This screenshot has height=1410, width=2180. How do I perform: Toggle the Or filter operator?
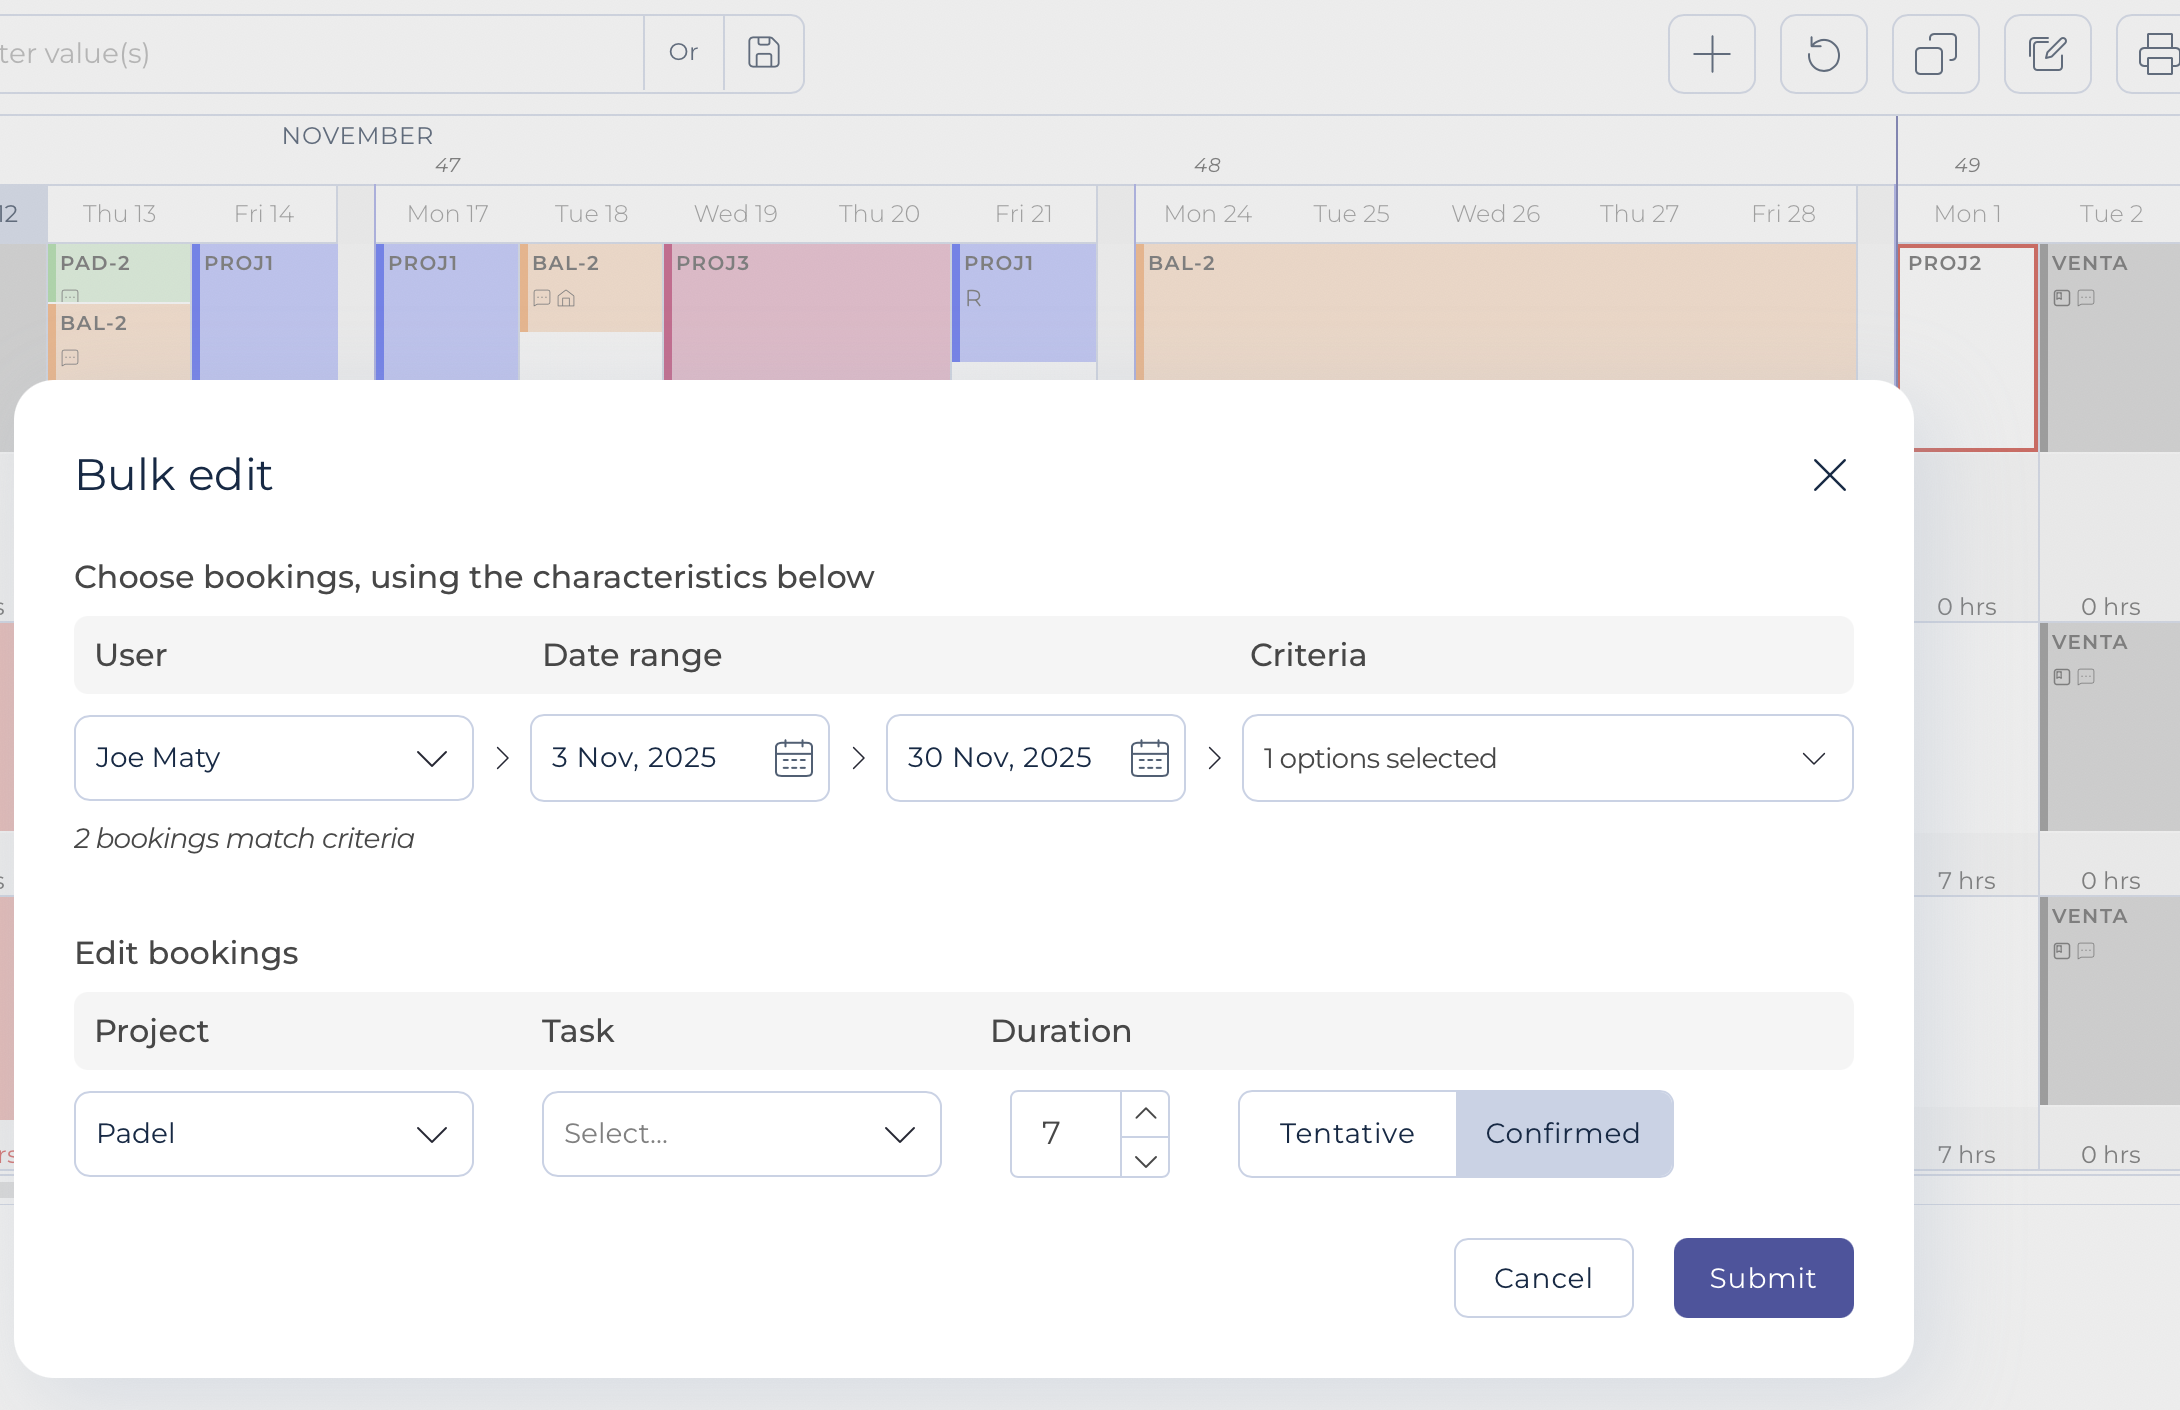pyautogui.click(x=683, y=53)
